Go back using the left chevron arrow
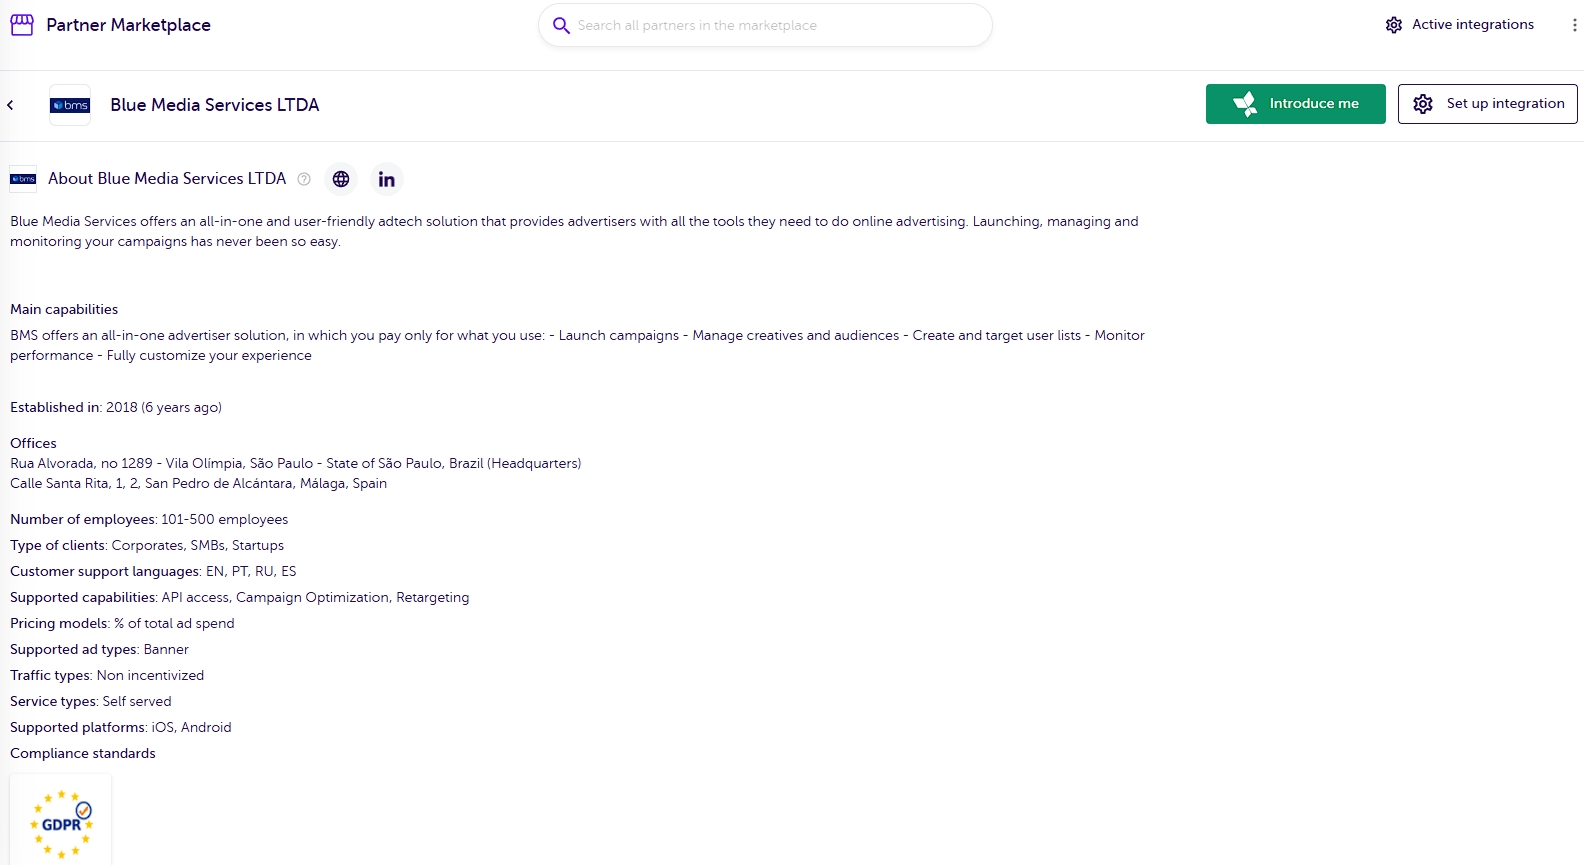Screen dimensions: 1584x865 click(11, 105)
